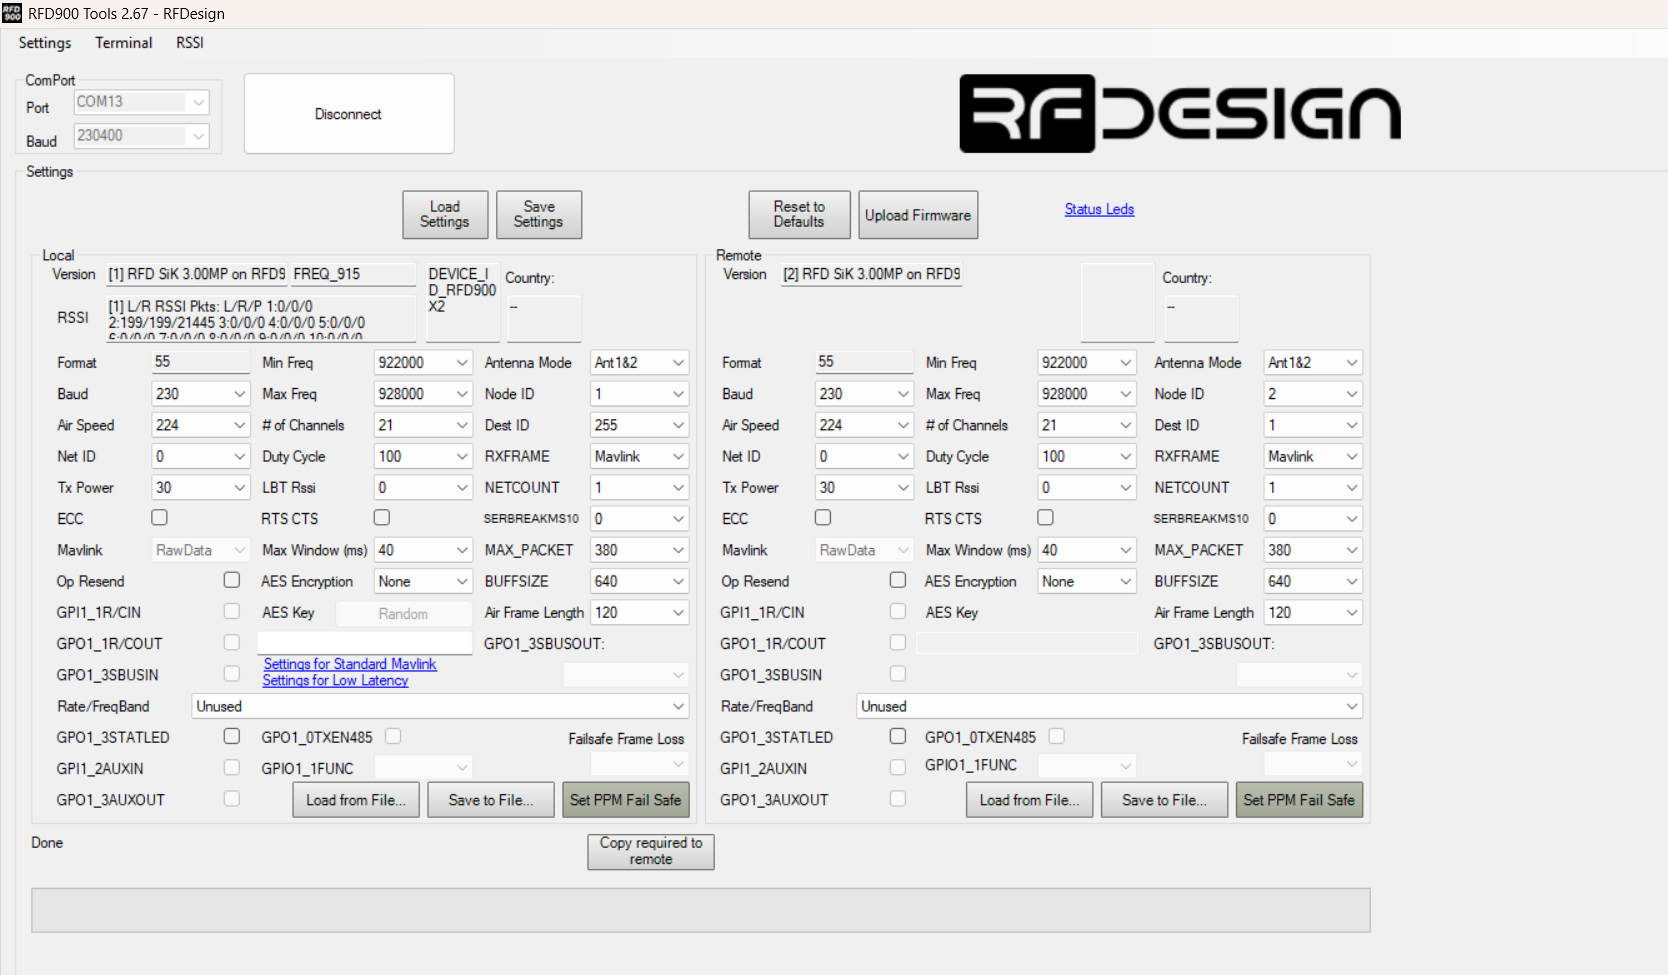
Task: Open the local Dest ID dropdown
Action: (x=639, y=425)
